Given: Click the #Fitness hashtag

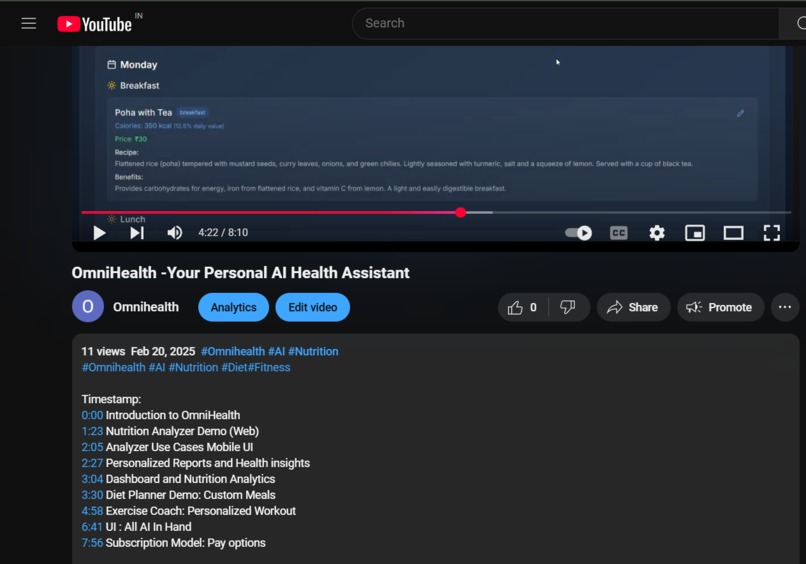Looking at the screenshot, I should [269, 368].
